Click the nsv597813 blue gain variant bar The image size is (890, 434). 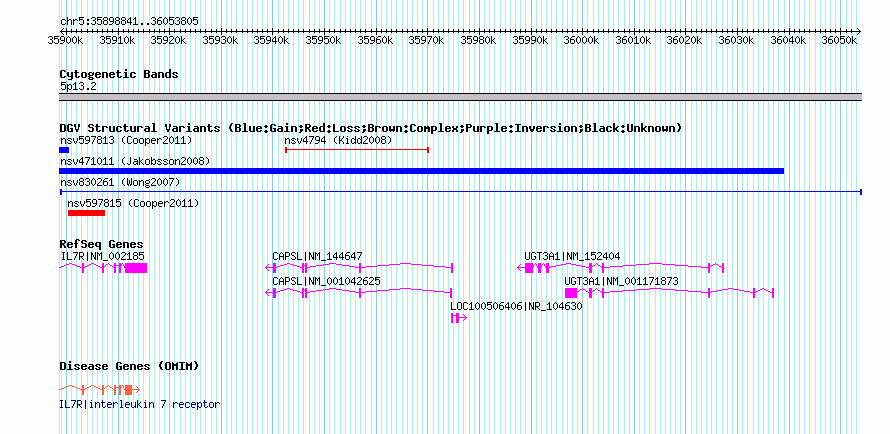(x=64, y=150)
